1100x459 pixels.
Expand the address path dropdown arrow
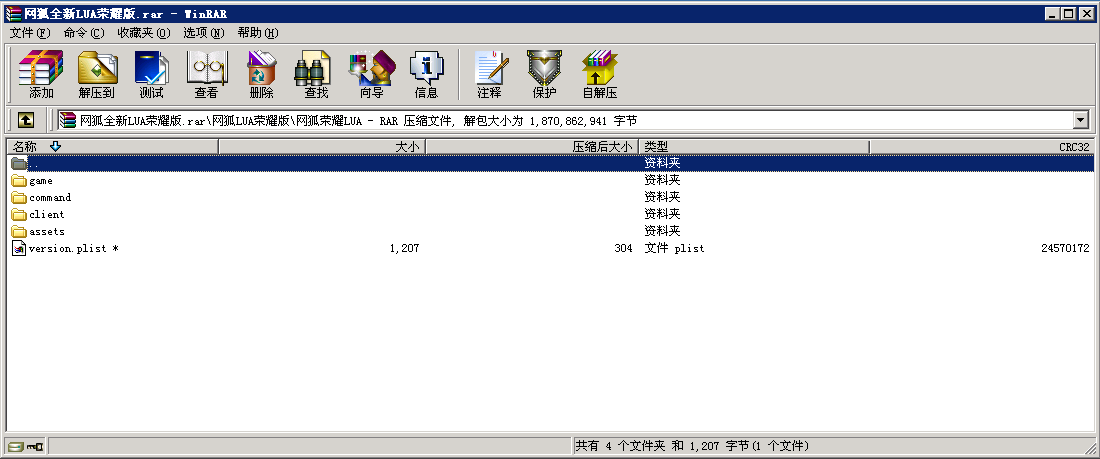1080,120
